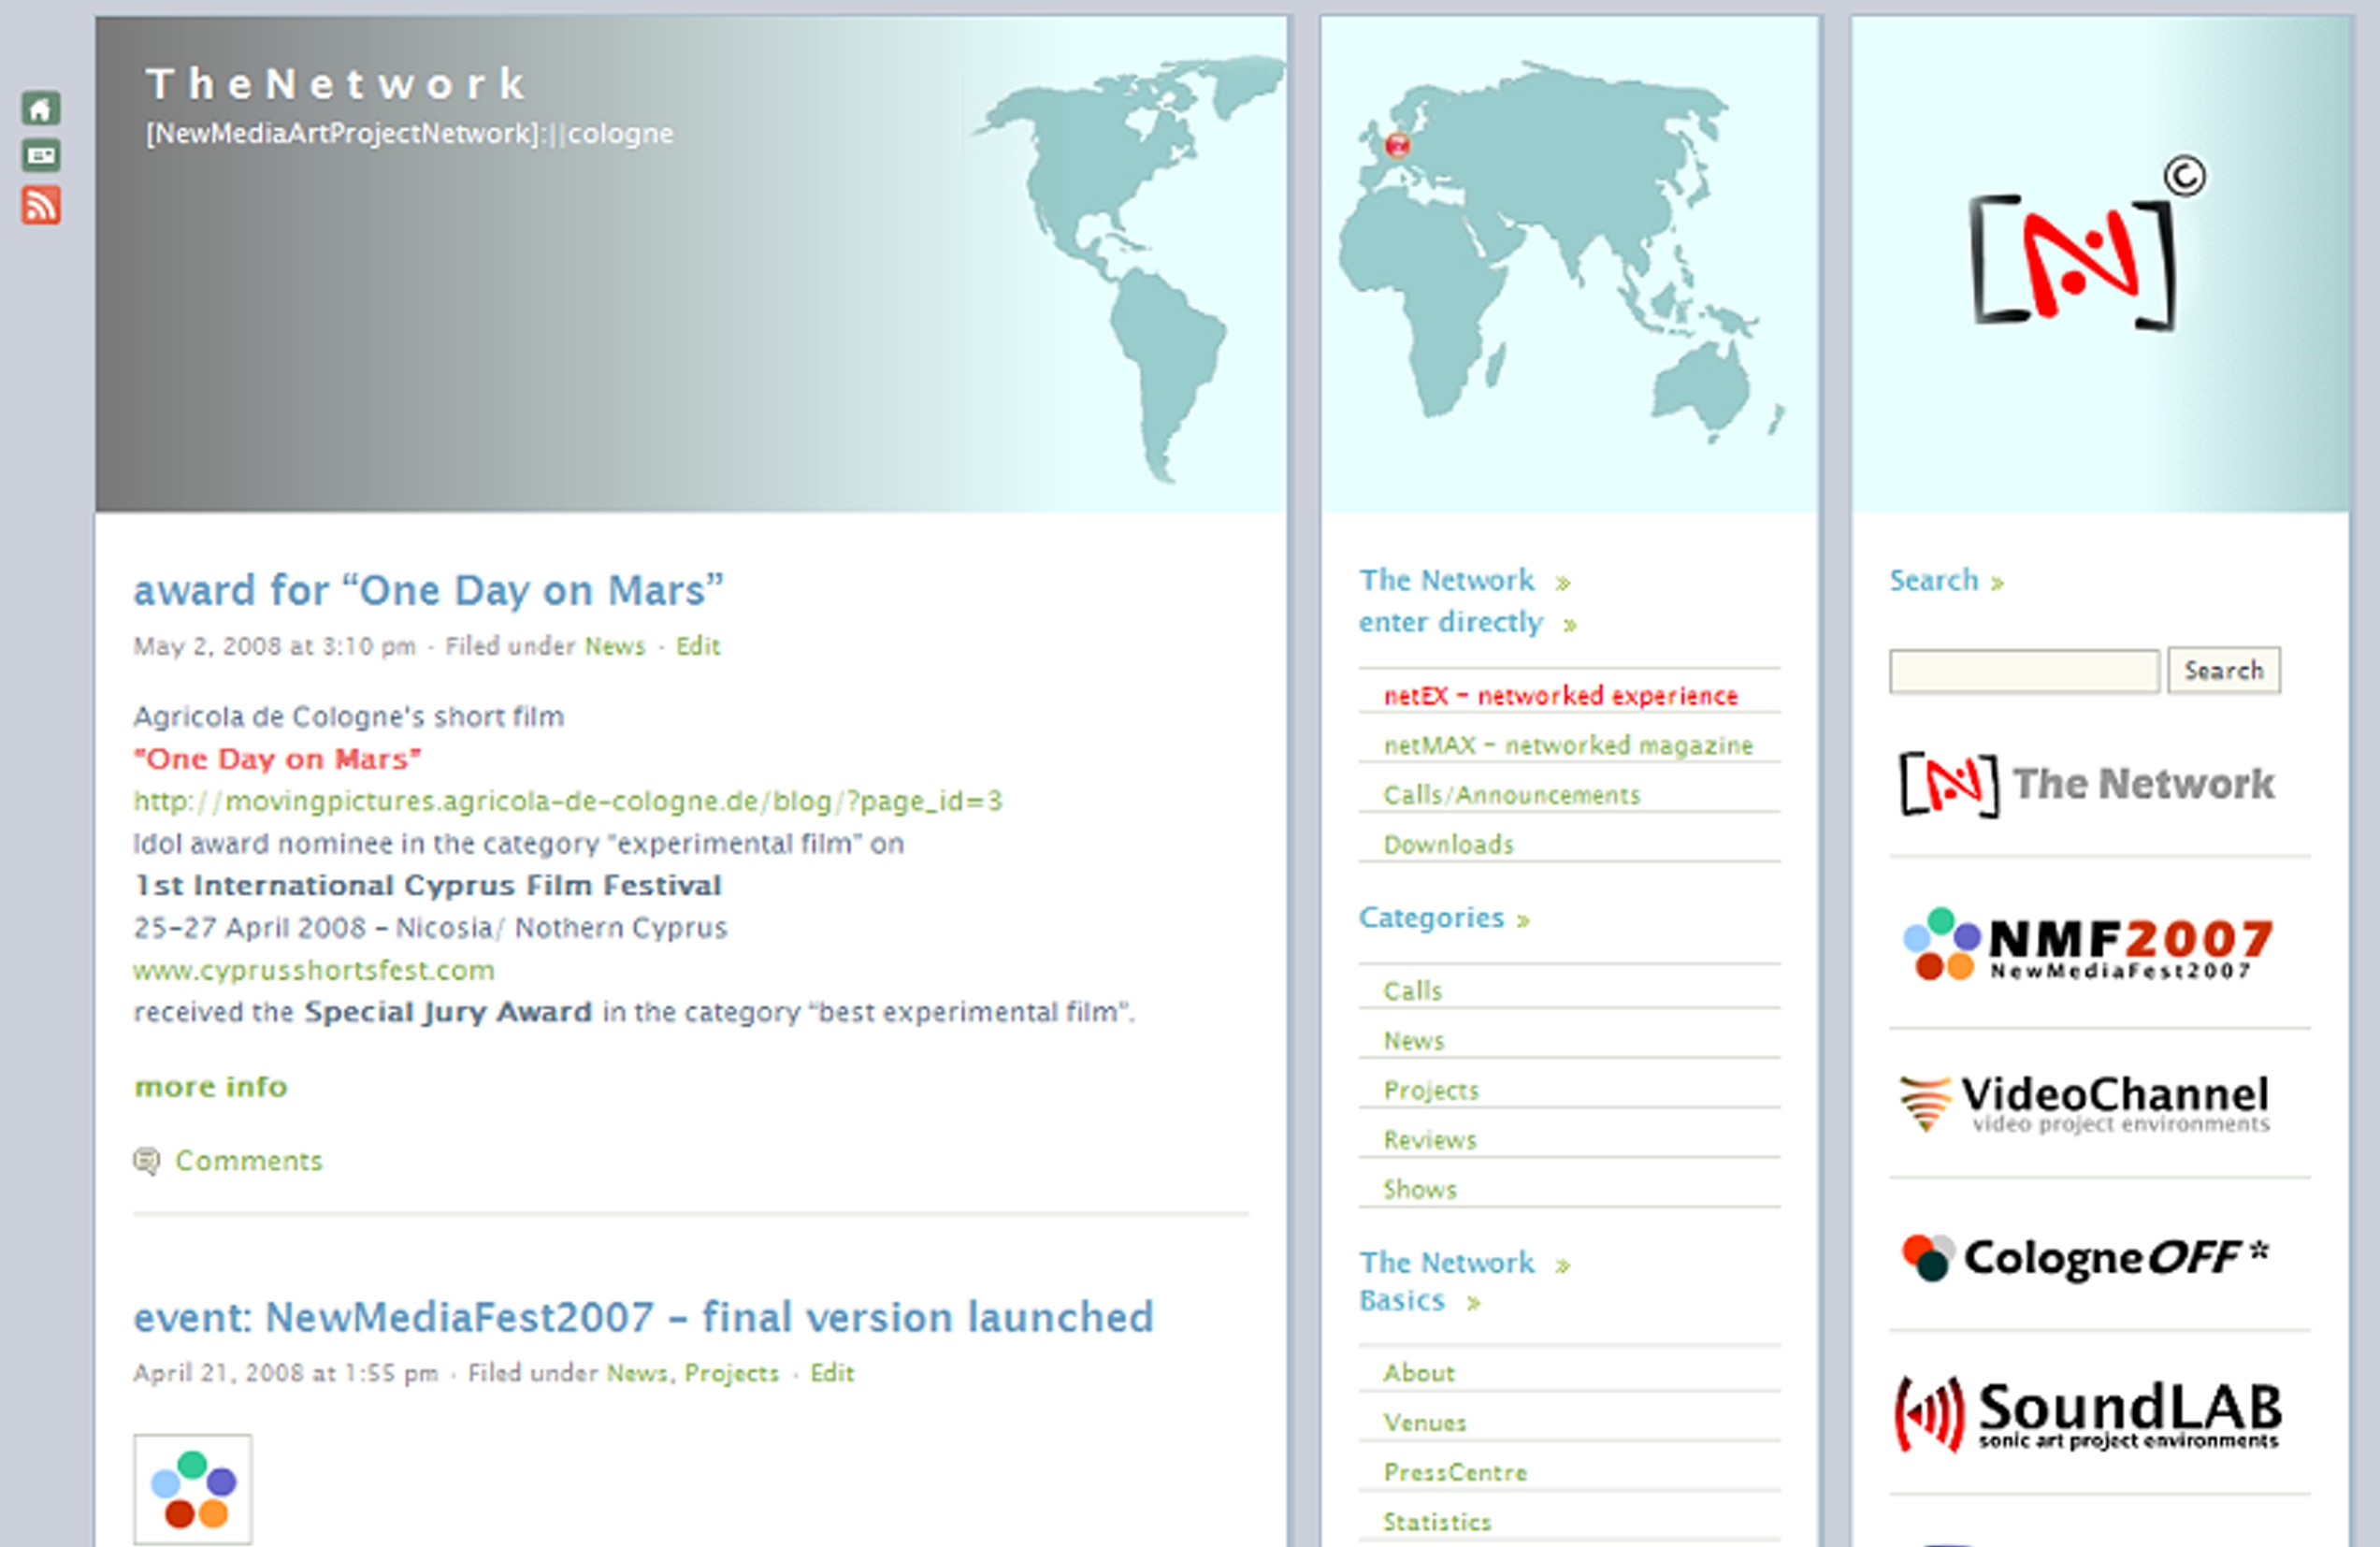Viewport: 2380px width, 1547px height.
Task: Click the comment bubble icon beside Comments
Action: [146, 1161]
